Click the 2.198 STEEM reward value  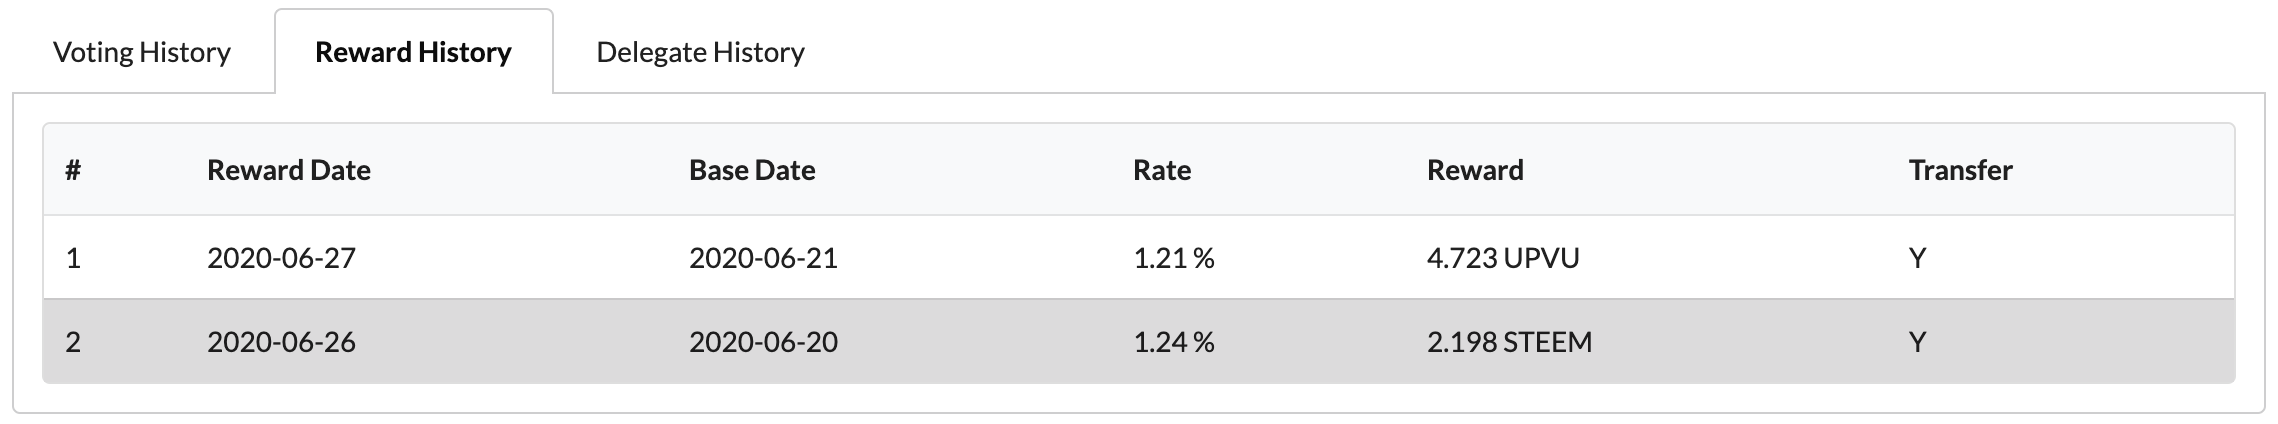point(1509,342)
